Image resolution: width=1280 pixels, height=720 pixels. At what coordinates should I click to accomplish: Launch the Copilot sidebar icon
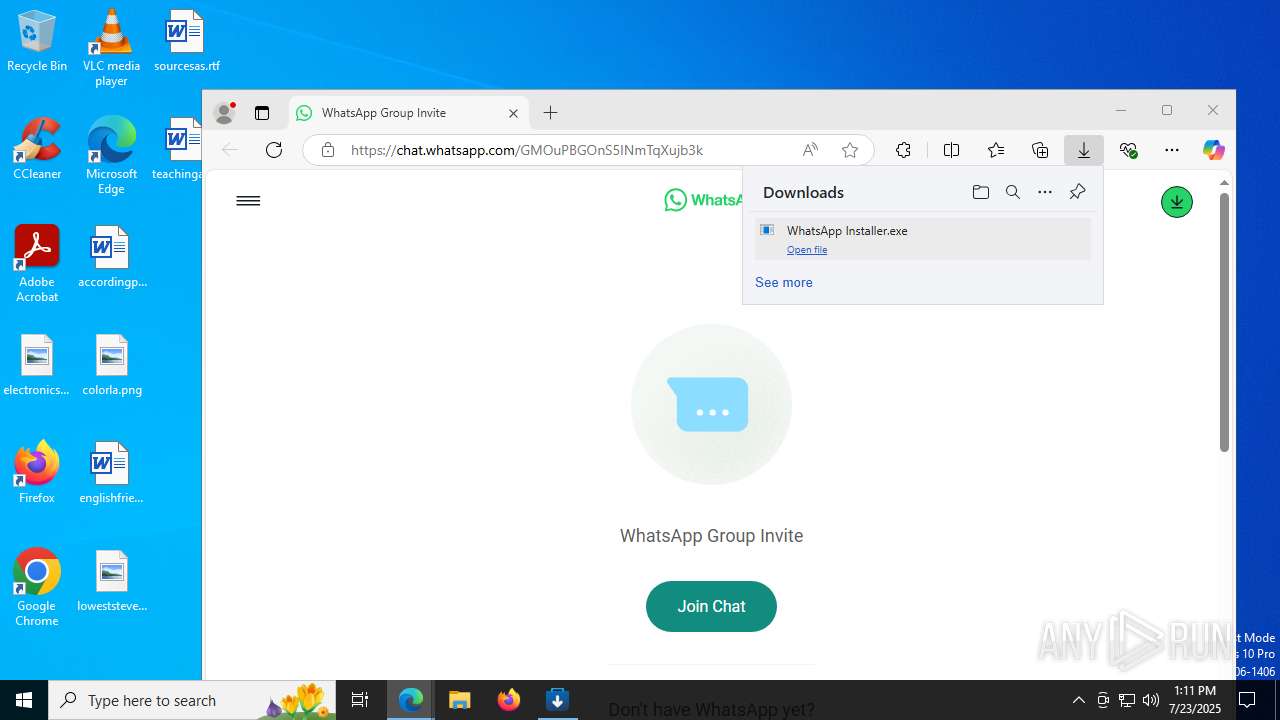(x=1214, y=150)
